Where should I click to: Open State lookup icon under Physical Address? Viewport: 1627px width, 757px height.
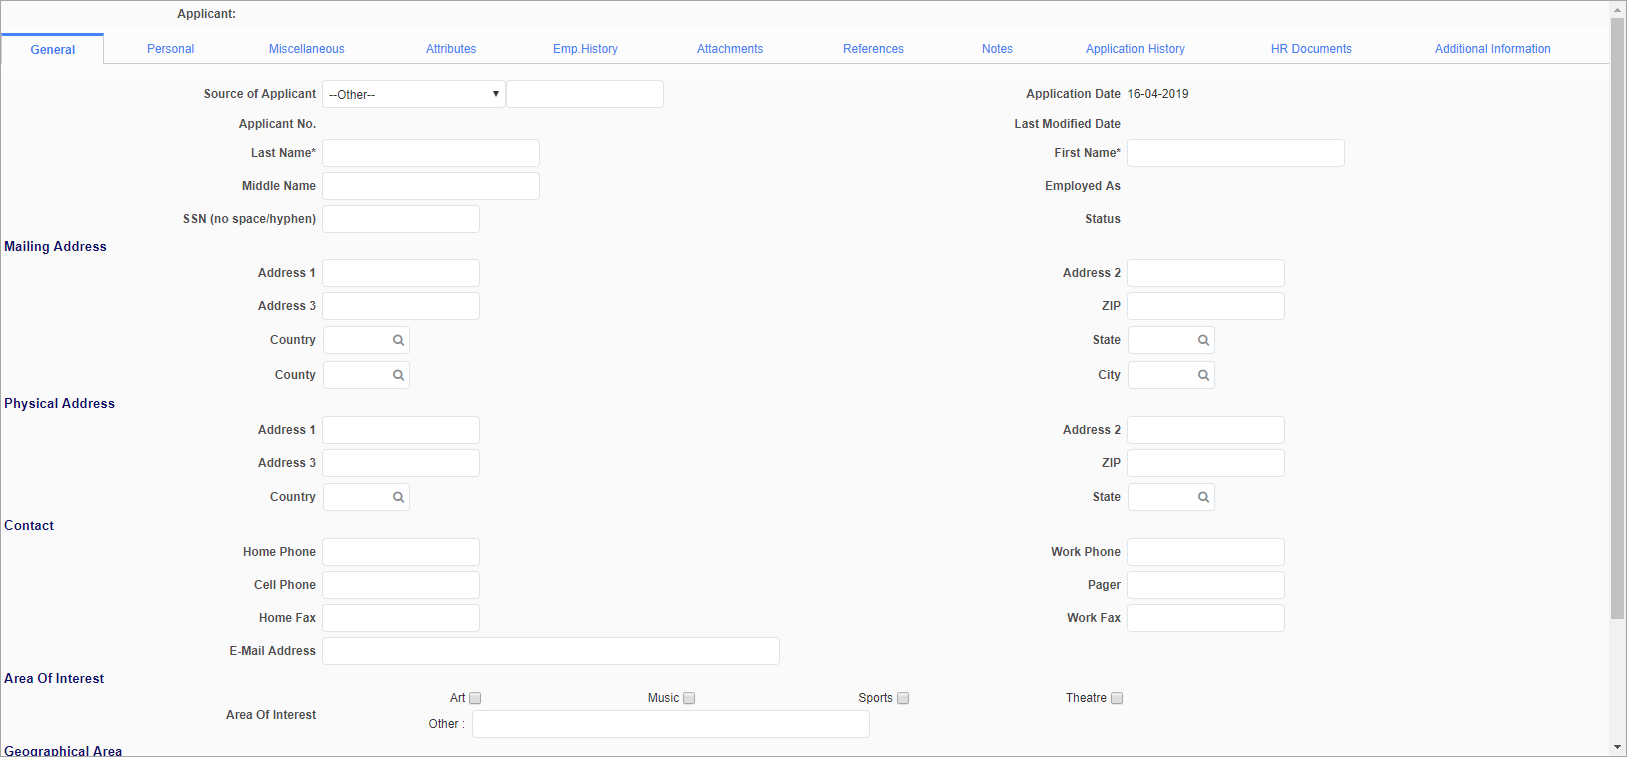tap(1203, 497)
